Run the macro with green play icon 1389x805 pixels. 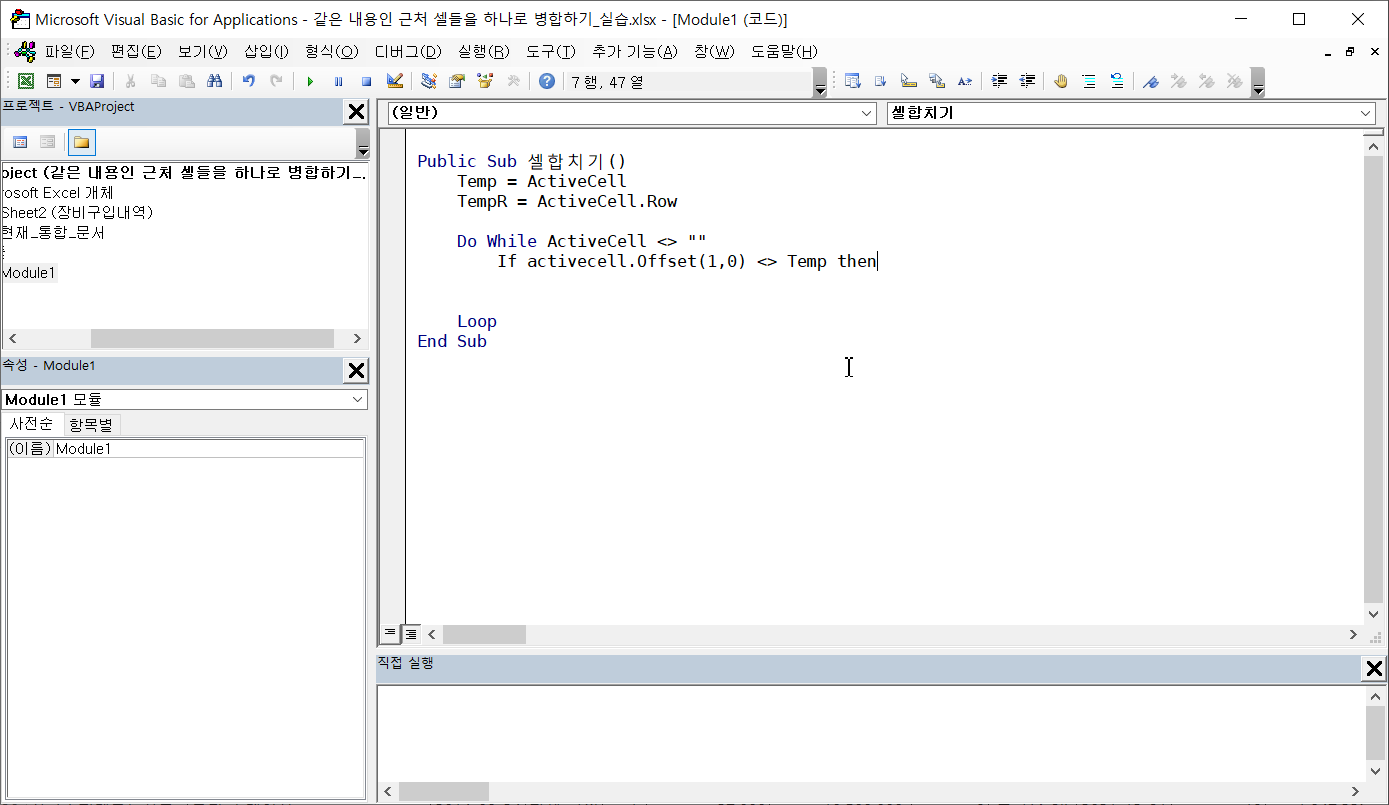[x=310, y=81]
